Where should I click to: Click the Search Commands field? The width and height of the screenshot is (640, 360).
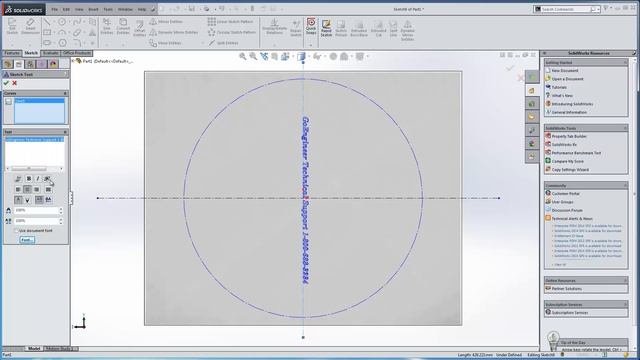pyautogui.click(x=566, y=9)
